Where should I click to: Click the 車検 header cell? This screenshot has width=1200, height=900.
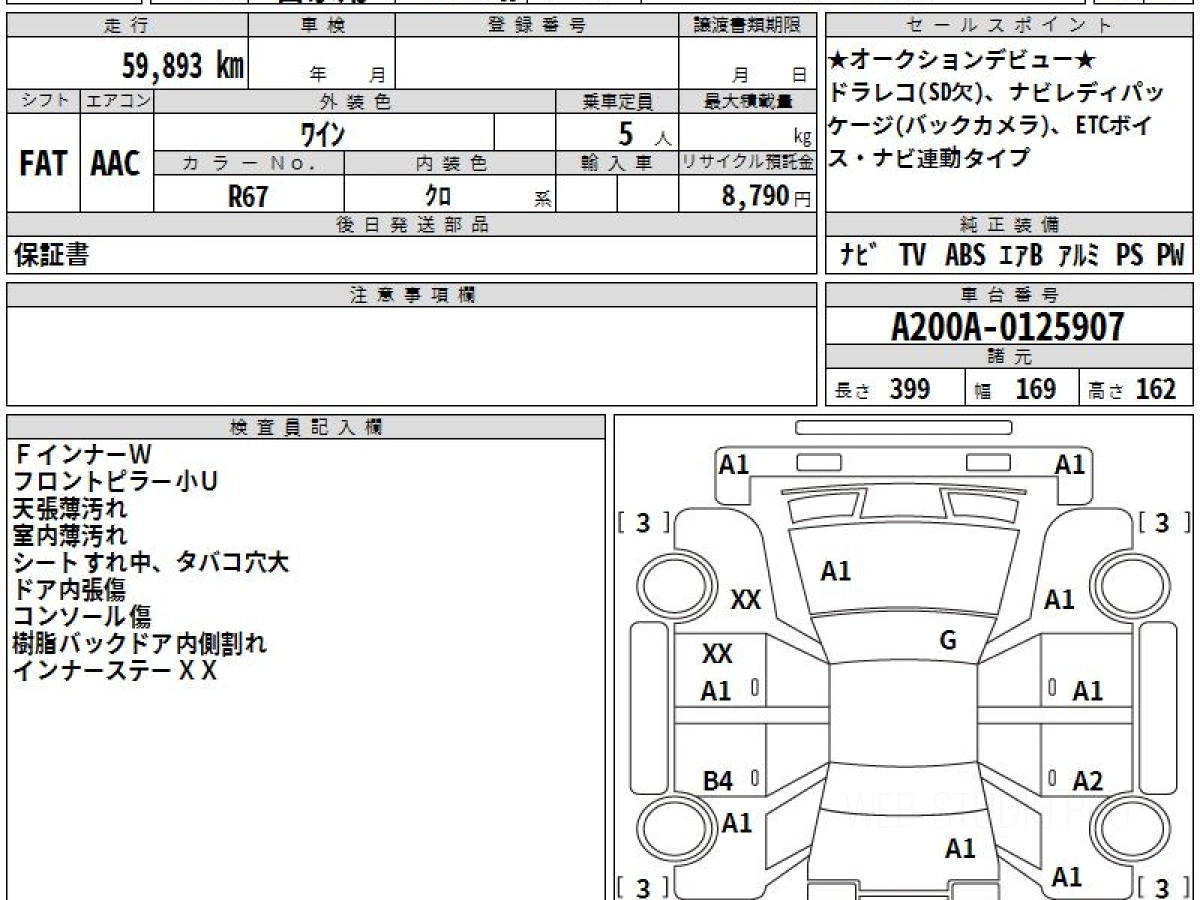(x=321, y=26)
